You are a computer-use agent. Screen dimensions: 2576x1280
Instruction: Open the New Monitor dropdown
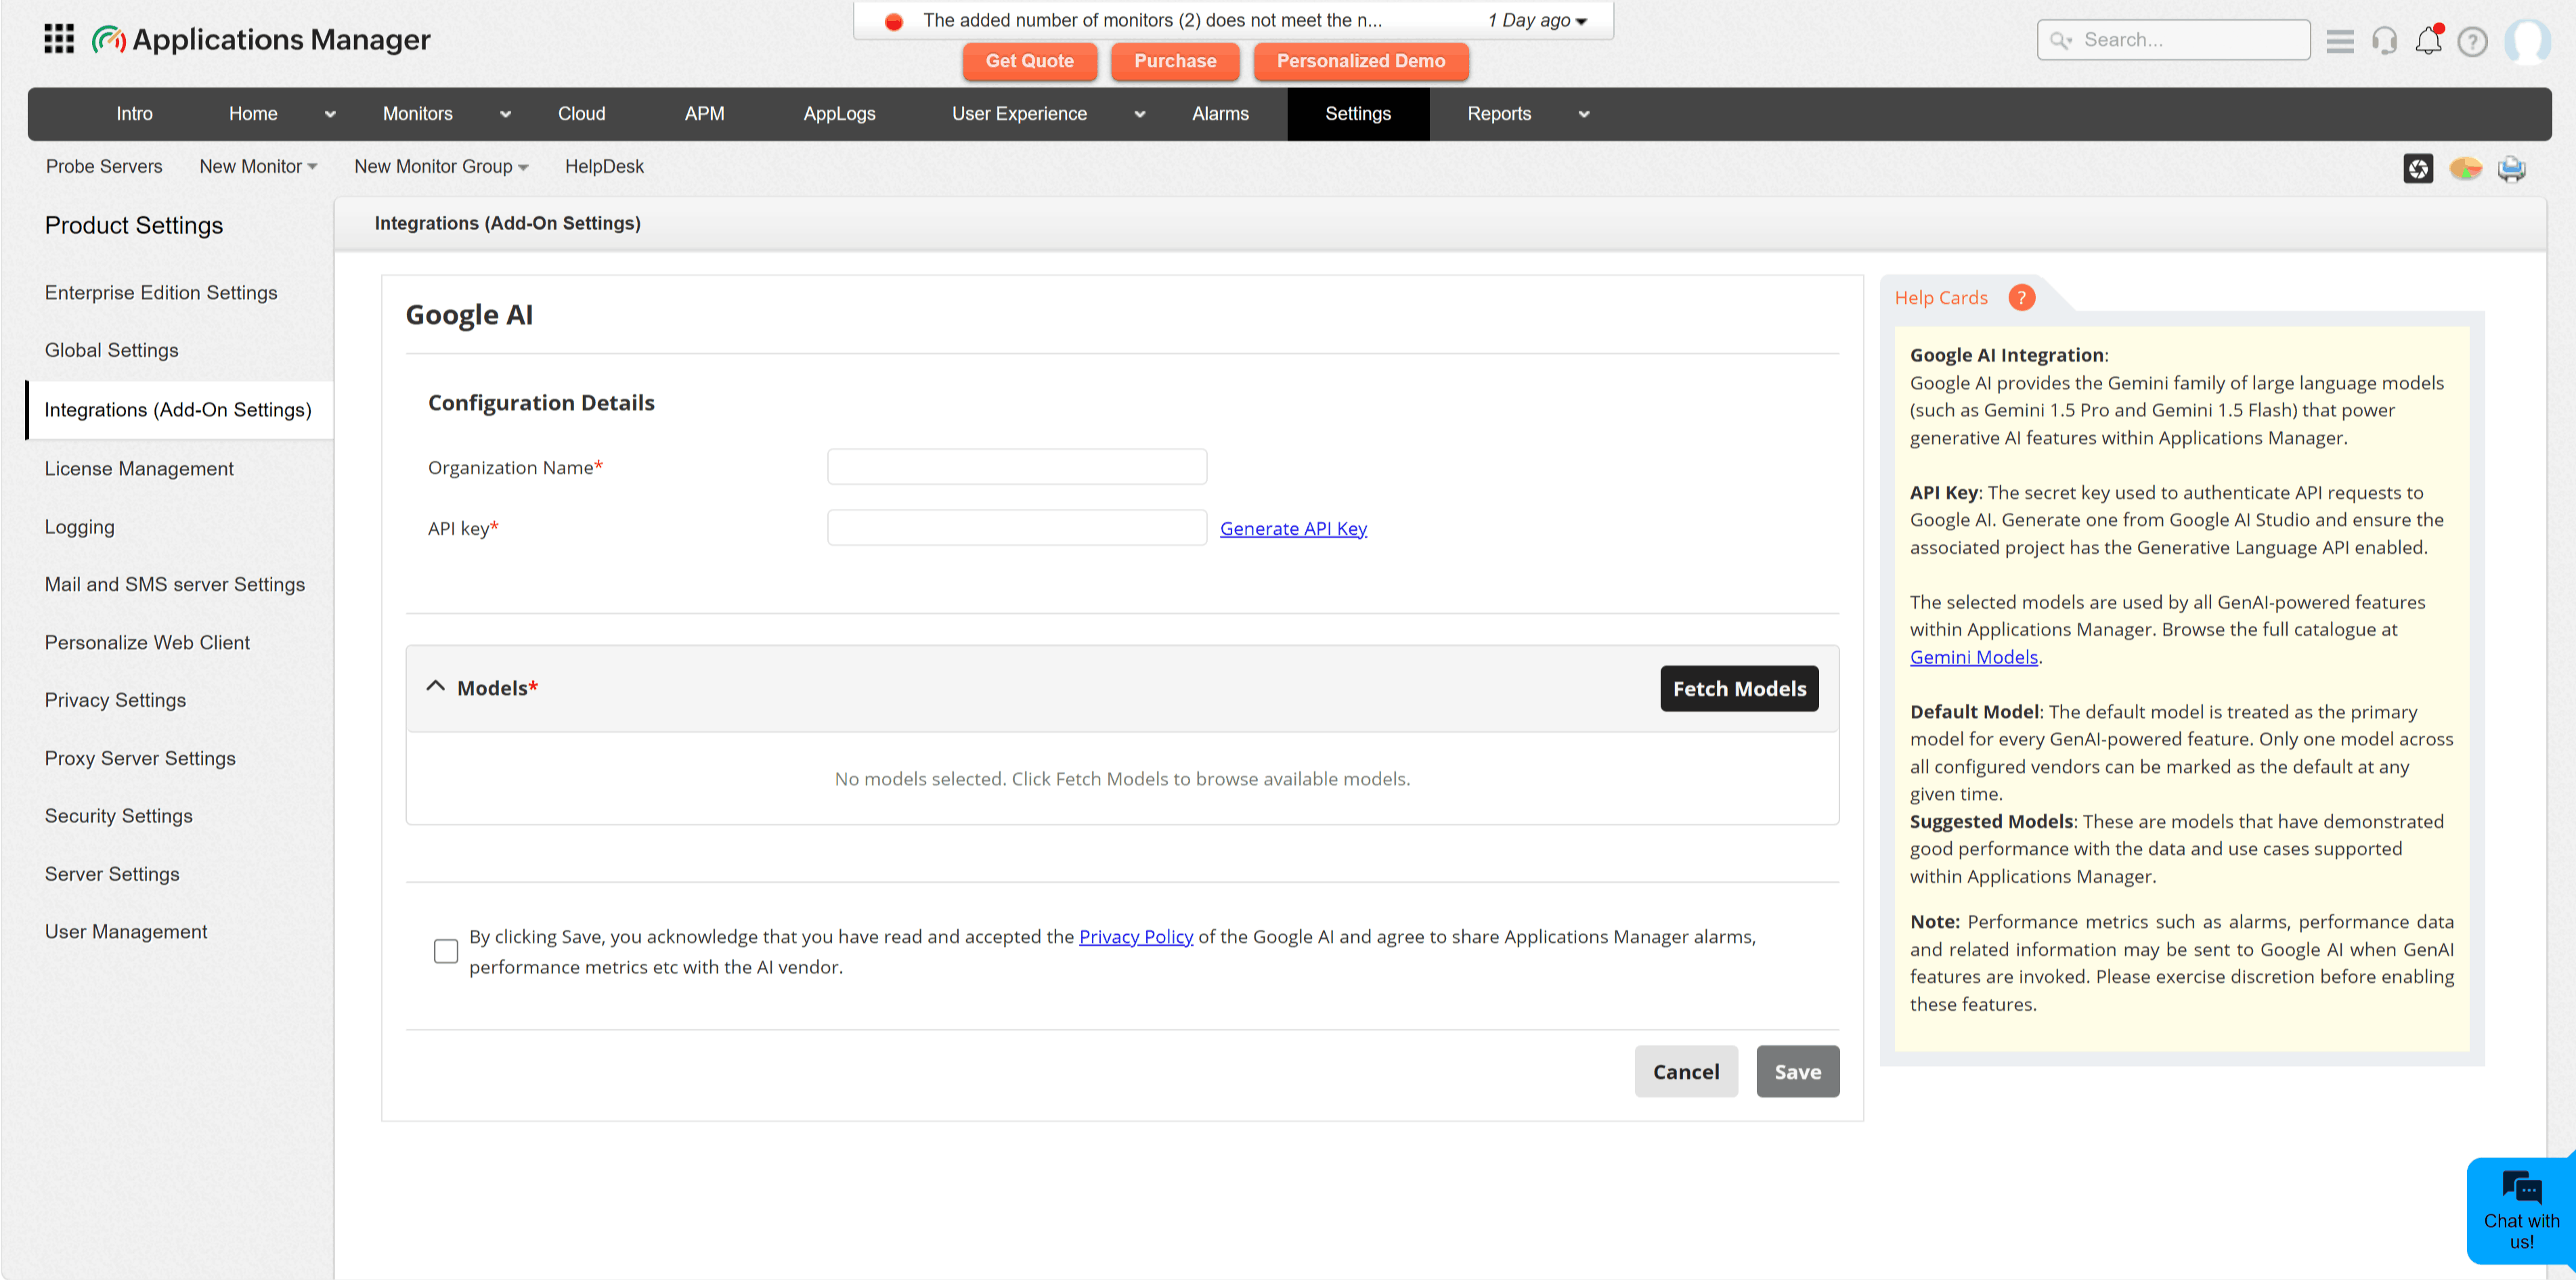pyautogui.click(x=258, y=166)
